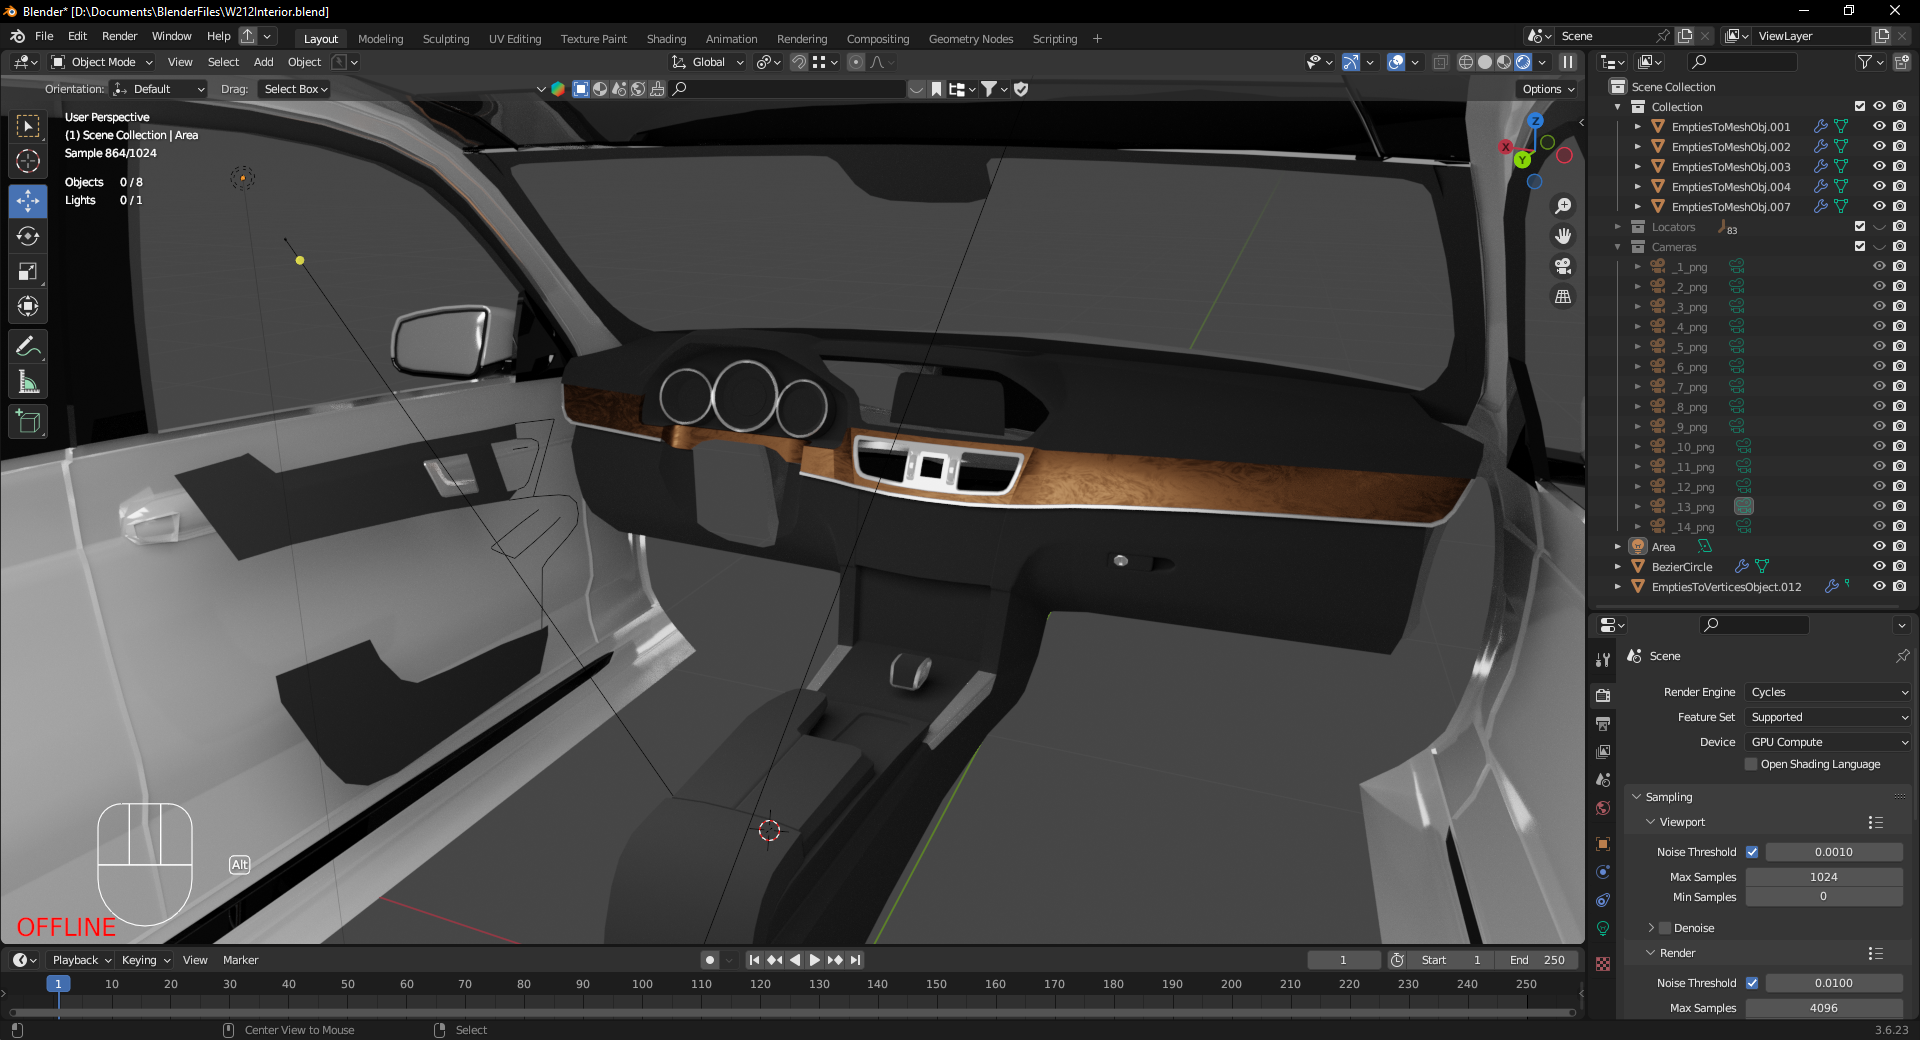This screenshot has height=1040, width=1920.
Task: Pause the viewport render preview
Action: click(1568, 62)
